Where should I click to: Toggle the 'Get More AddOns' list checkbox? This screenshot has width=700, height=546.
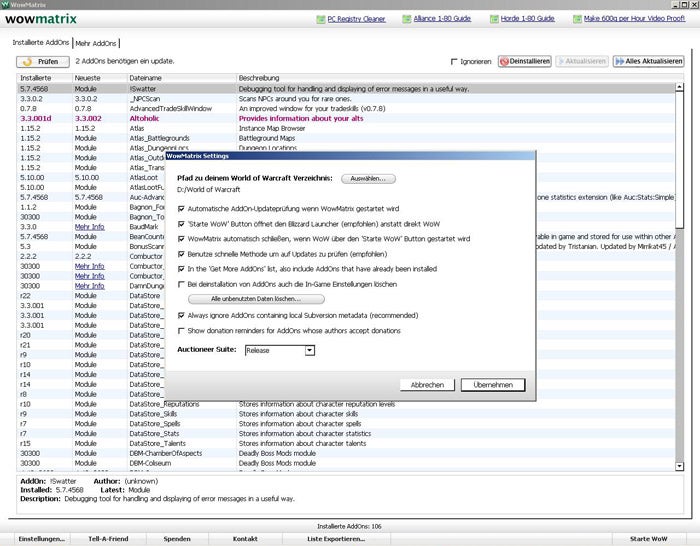coord(181,269)
